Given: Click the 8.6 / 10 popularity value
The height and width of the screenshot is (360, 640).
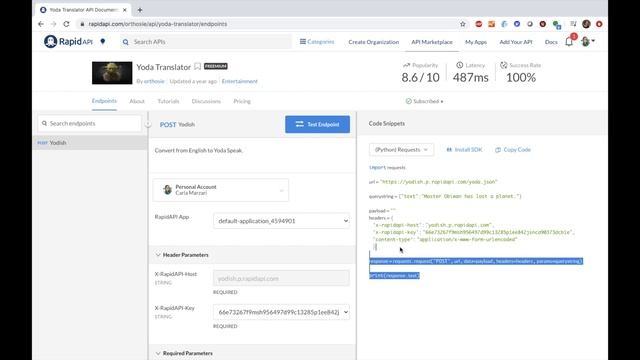Looking at the screenshot, I should (x=420, y=77).
